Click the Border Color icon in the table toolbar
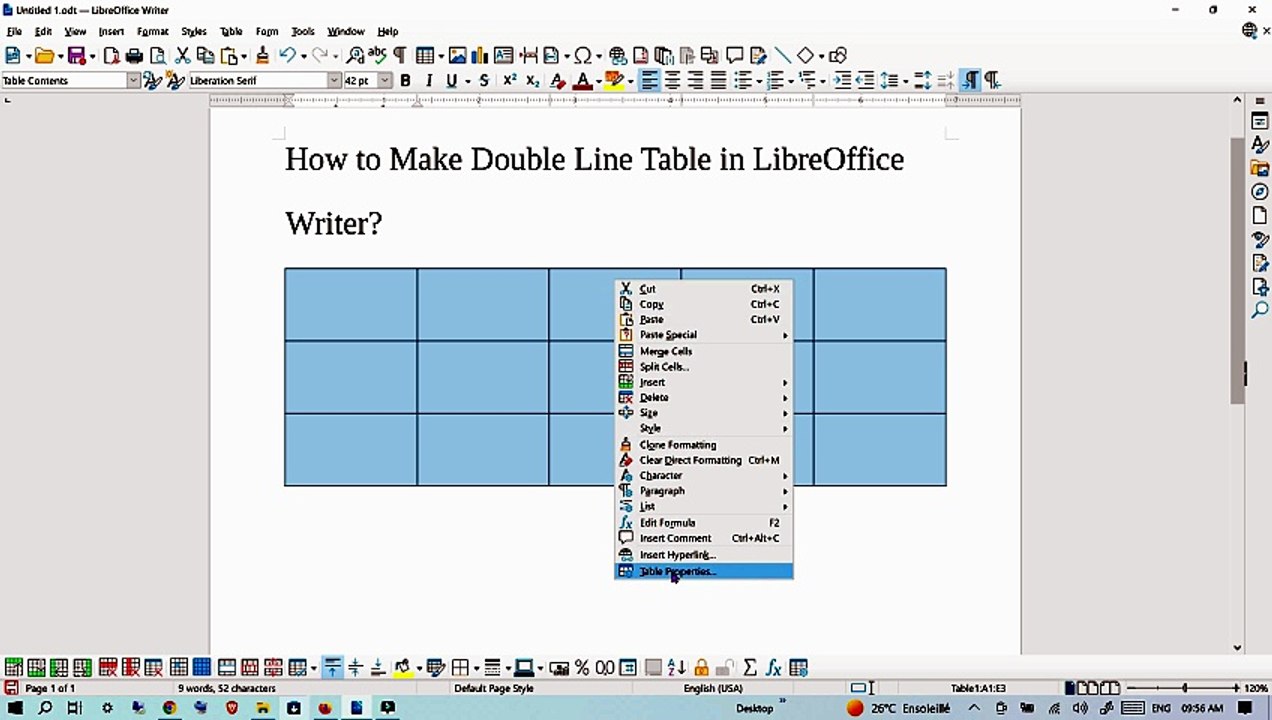 pos(523,668)
